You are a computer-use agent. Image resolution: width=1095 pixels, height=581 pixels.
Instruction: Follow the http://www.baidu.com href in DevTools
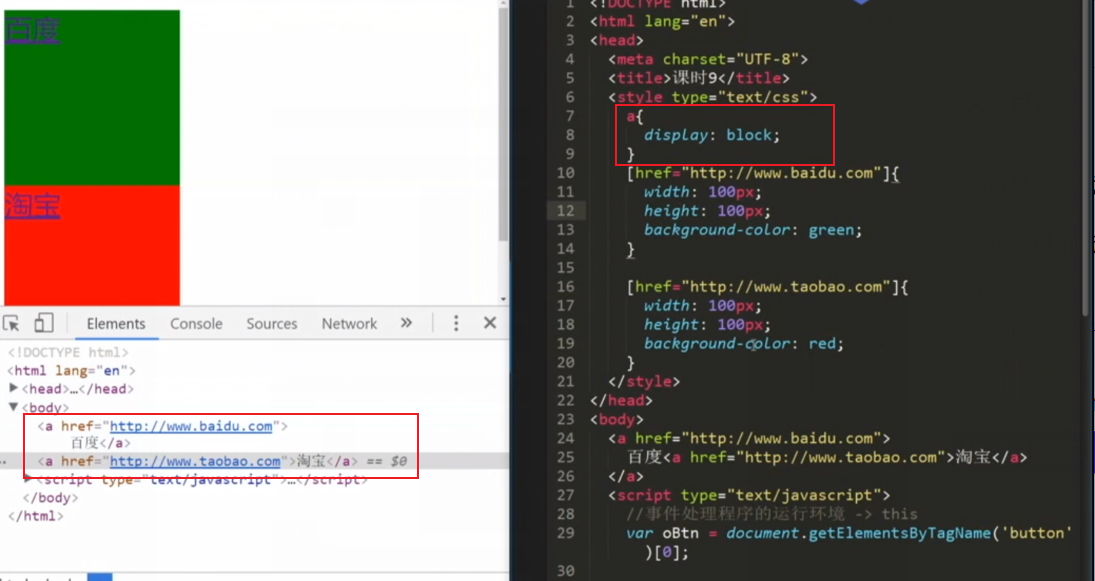(x=191, y=426)
